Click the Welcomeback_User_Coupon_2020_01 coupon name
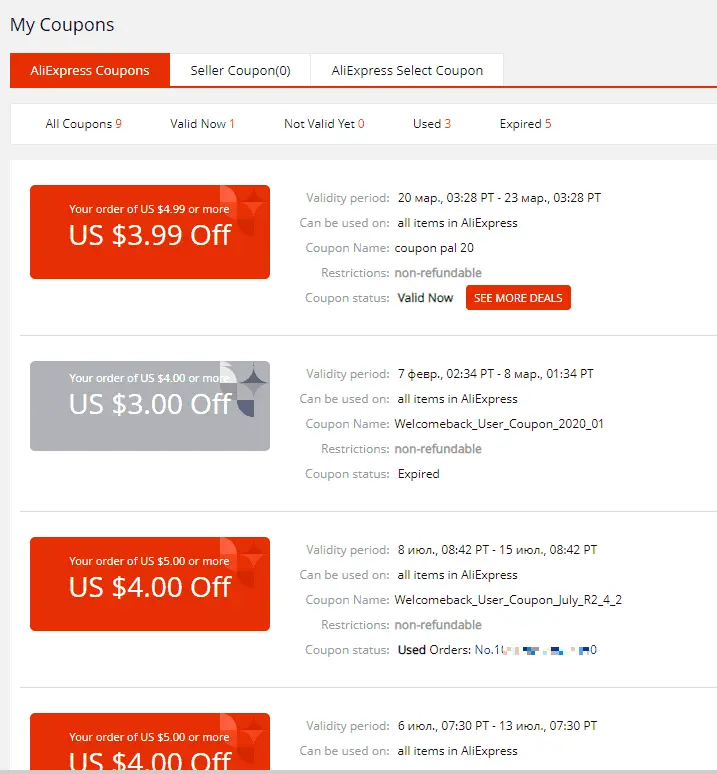This screenshot has width=717, height=774. coord(499,424)
